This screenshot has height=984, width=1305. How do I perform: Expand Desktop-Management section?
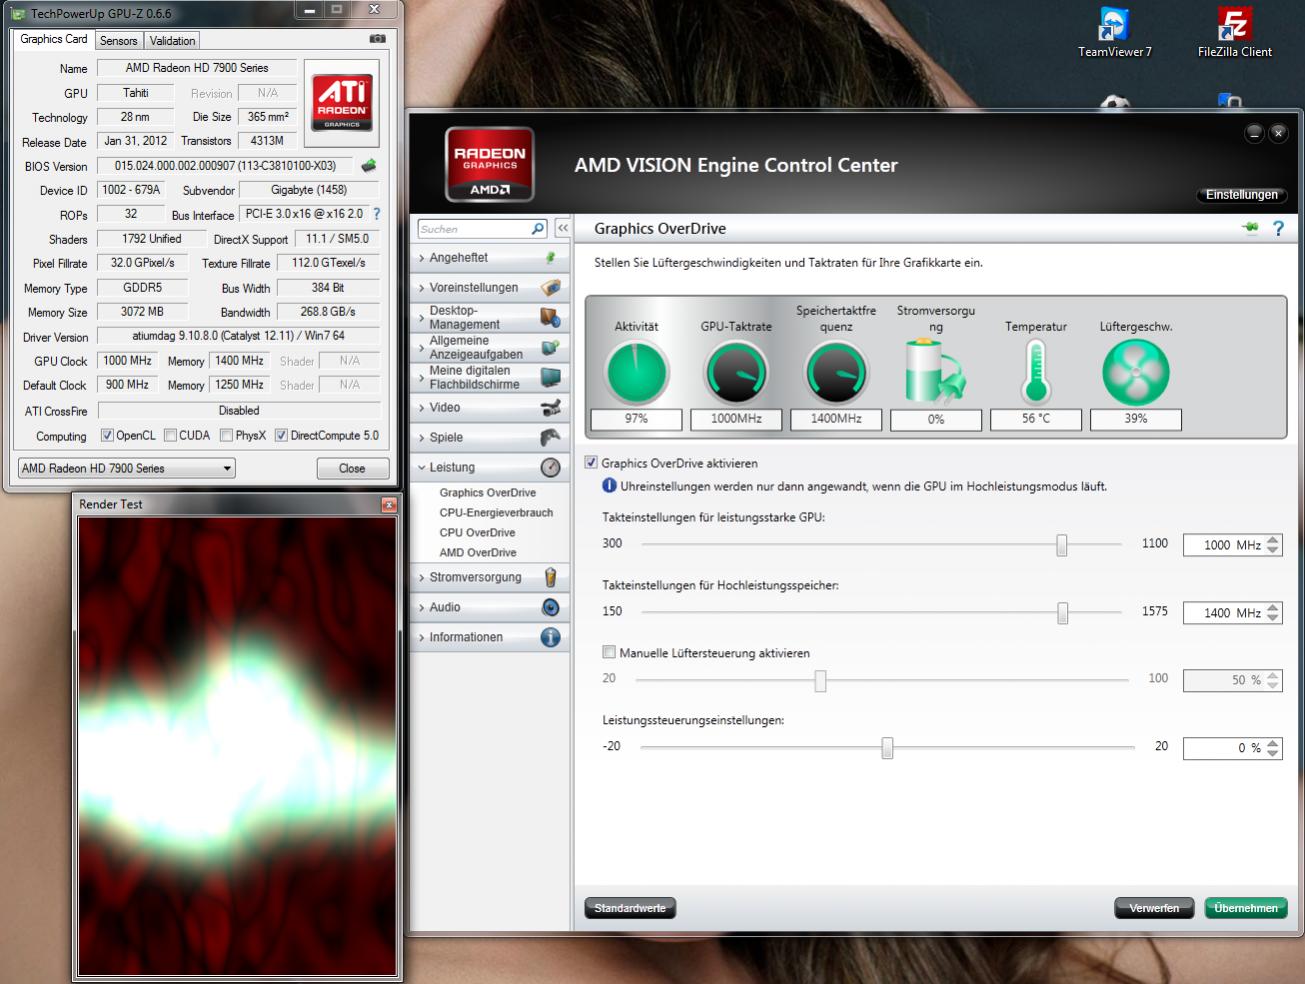488,317
